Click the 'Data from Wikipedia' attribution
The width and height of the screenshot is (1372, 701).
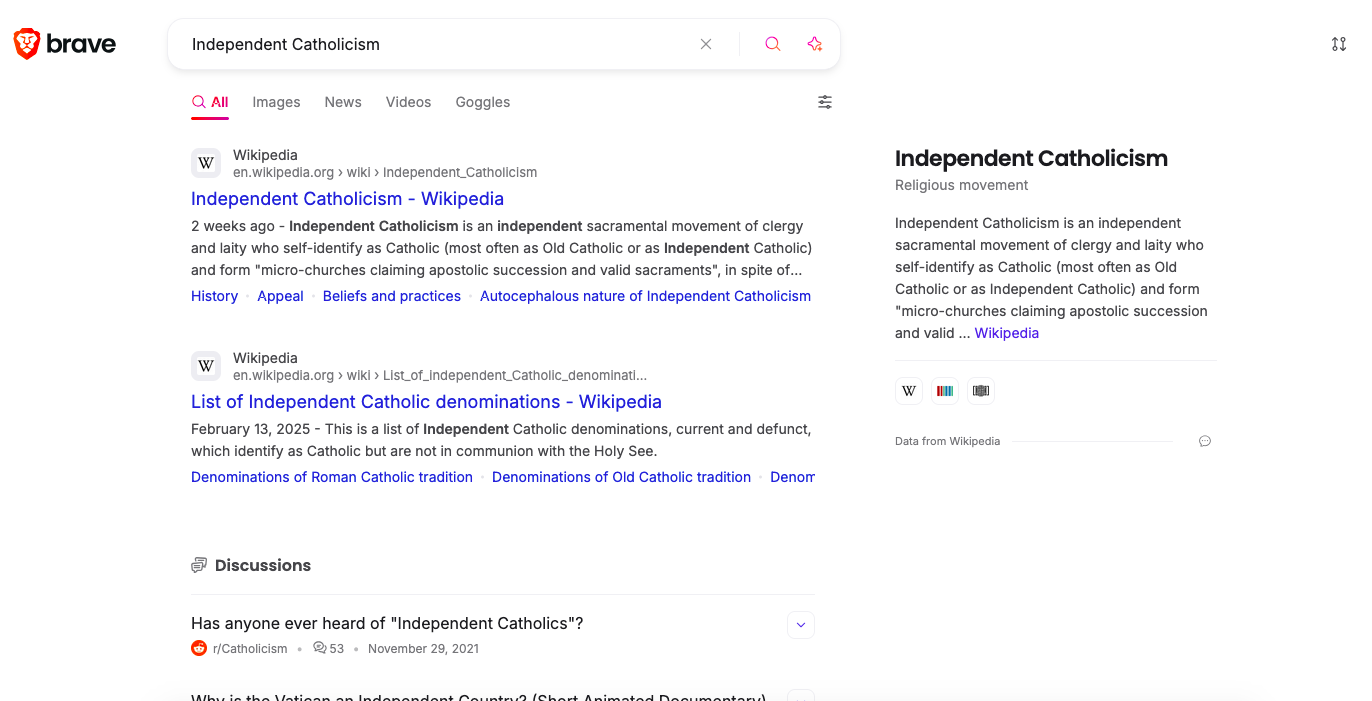(947, 441)
